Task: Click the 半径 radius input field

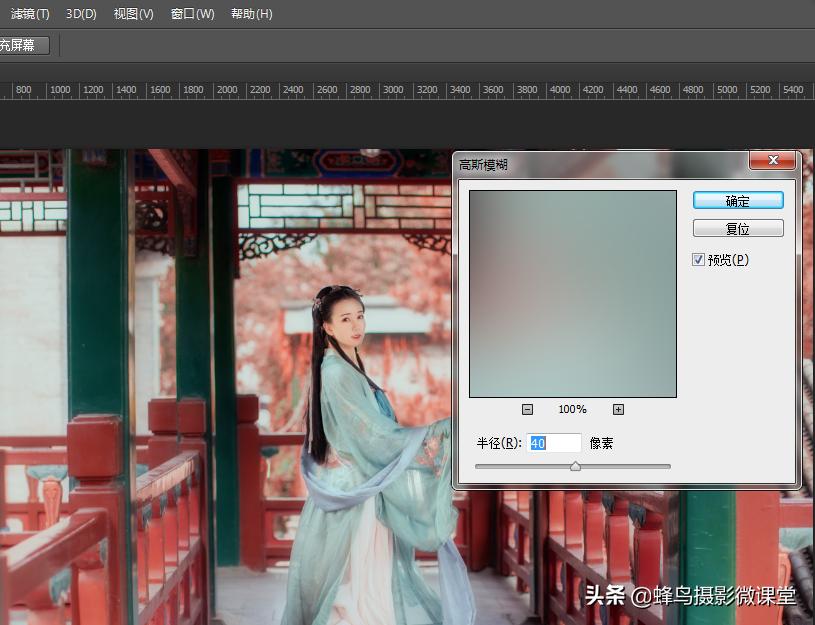Action: (554, 443)
